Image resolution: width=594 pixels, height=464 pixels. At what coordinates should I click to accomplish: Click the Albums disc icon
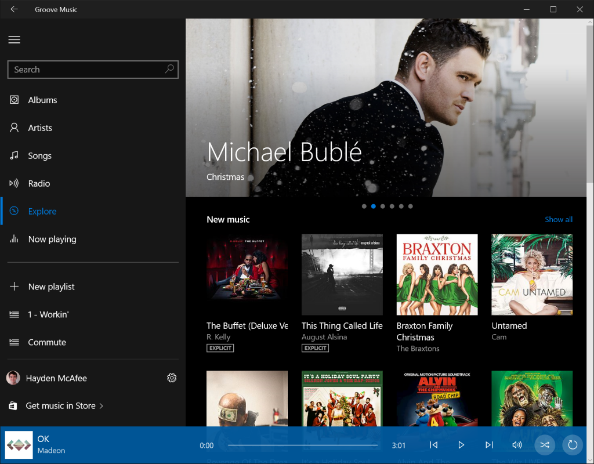point(14,100)
